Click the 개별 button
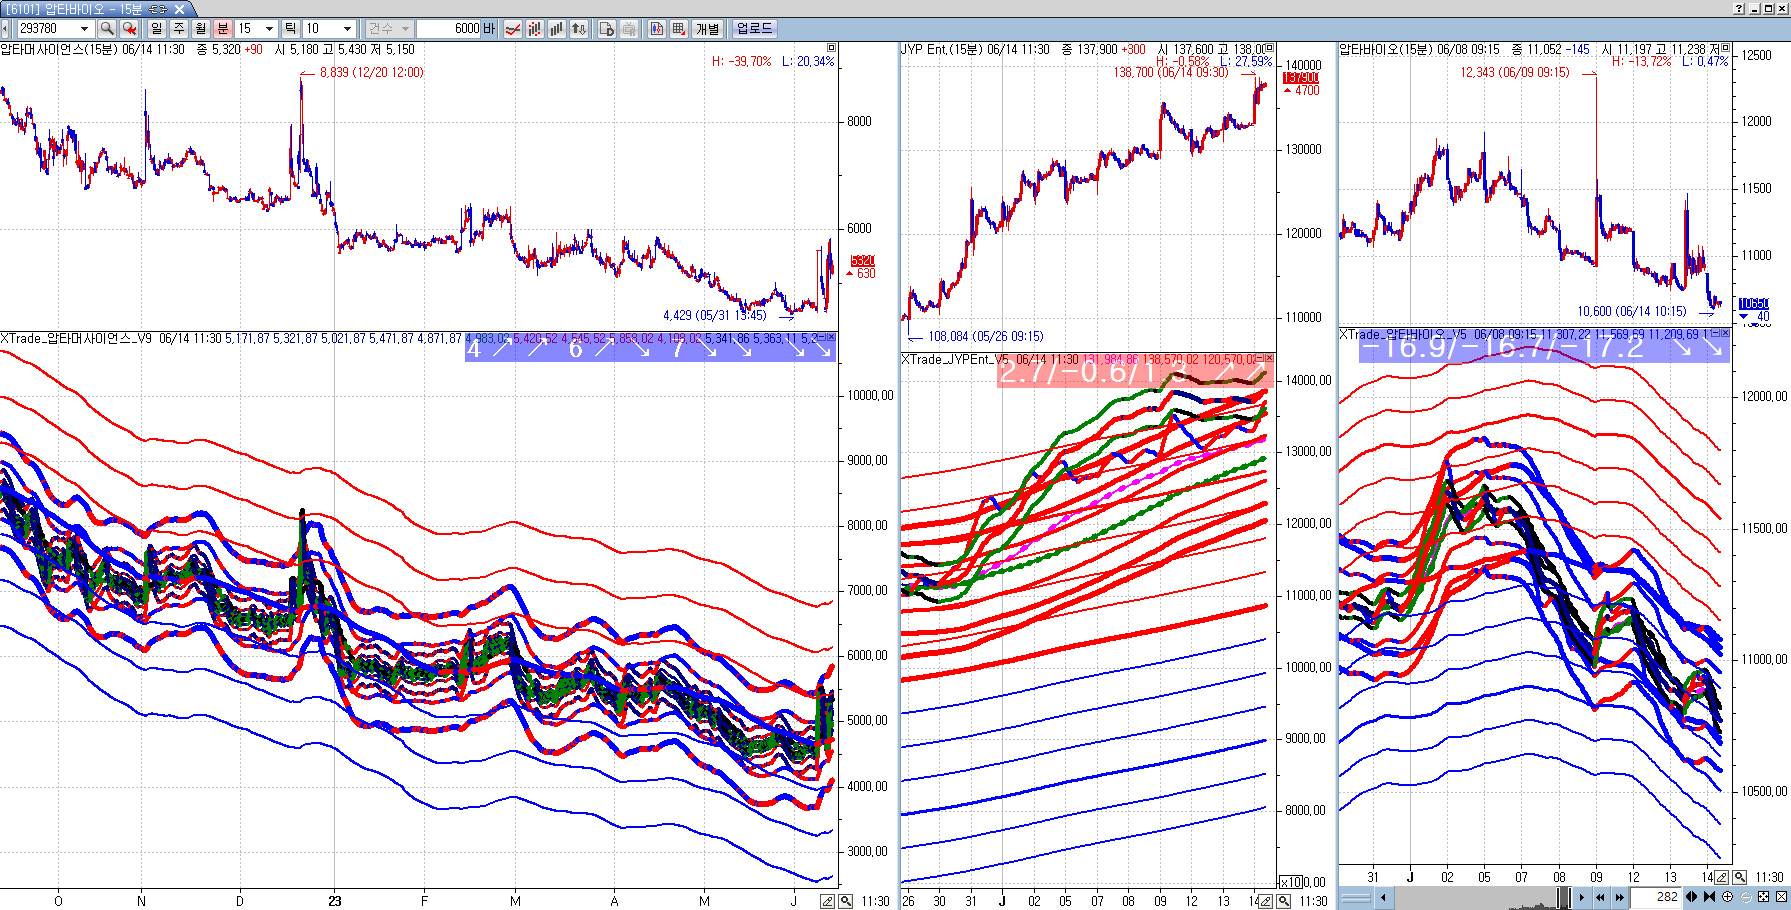Viewport: 1791px width, 910px height. 708,29
